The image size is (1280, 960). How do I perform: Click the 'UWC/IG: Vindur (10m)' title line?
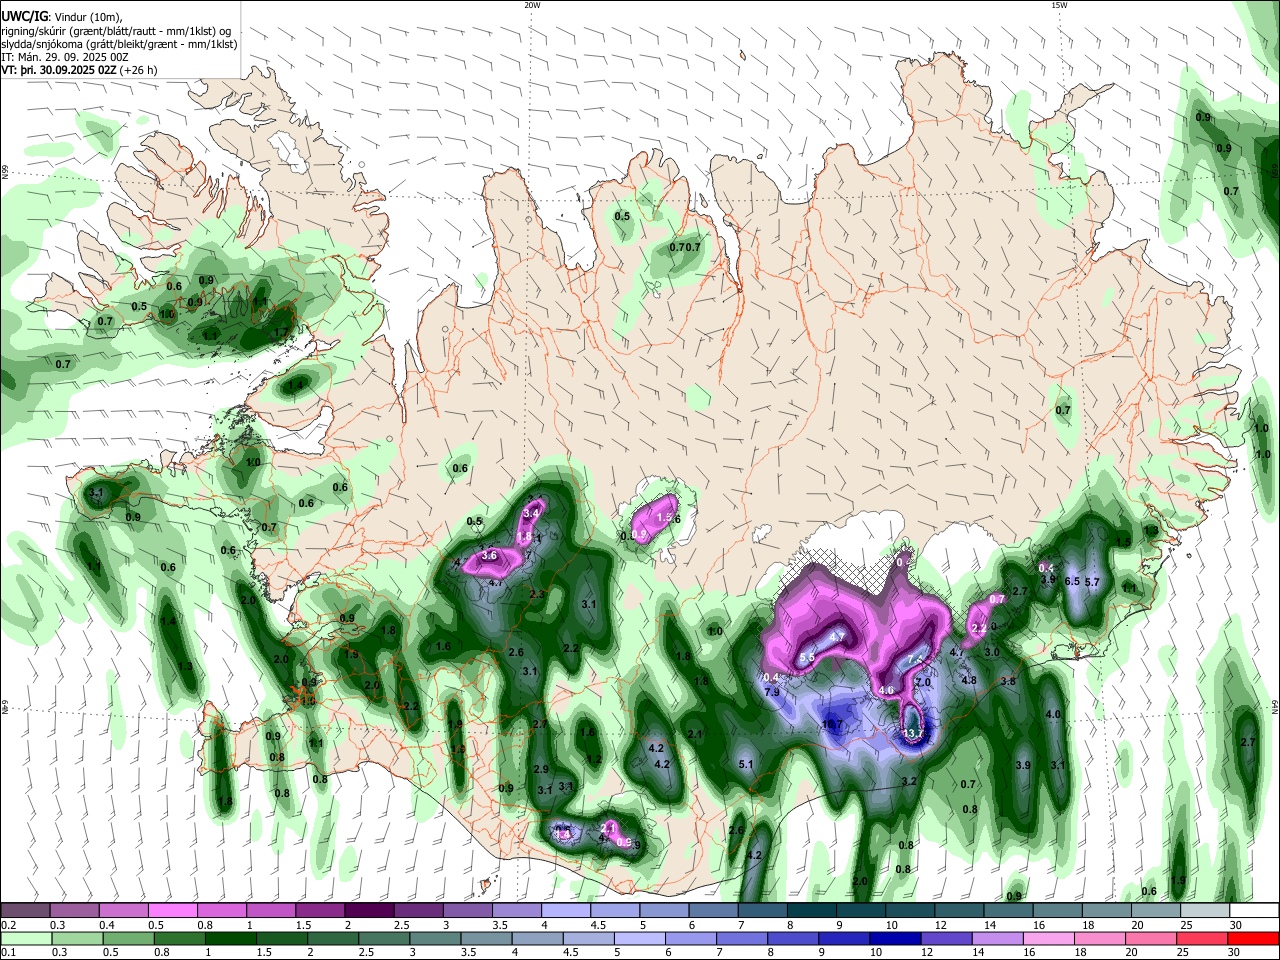(x=61, y=17)
